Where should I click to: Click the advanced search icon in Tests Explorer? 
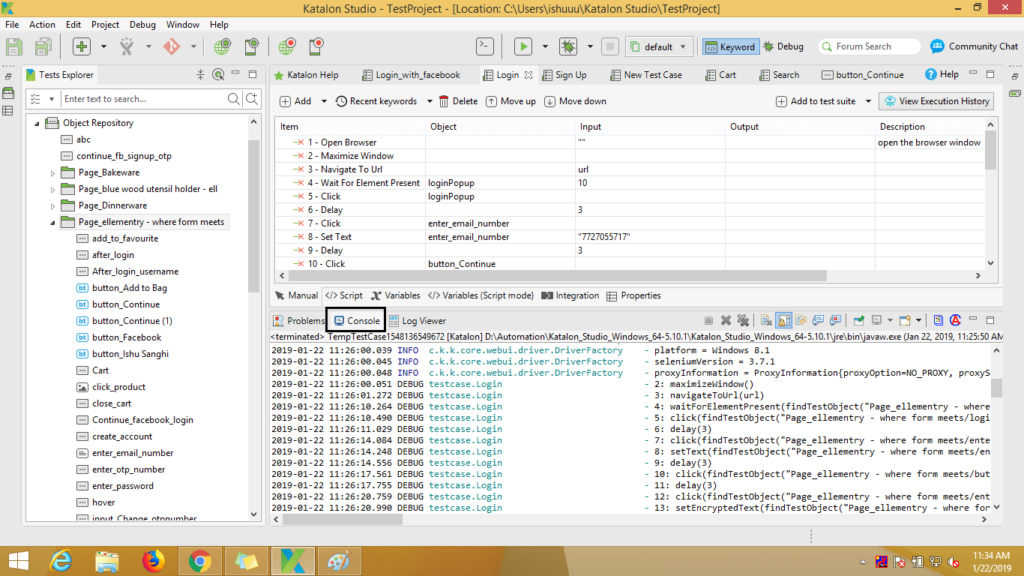coord(251,99)
